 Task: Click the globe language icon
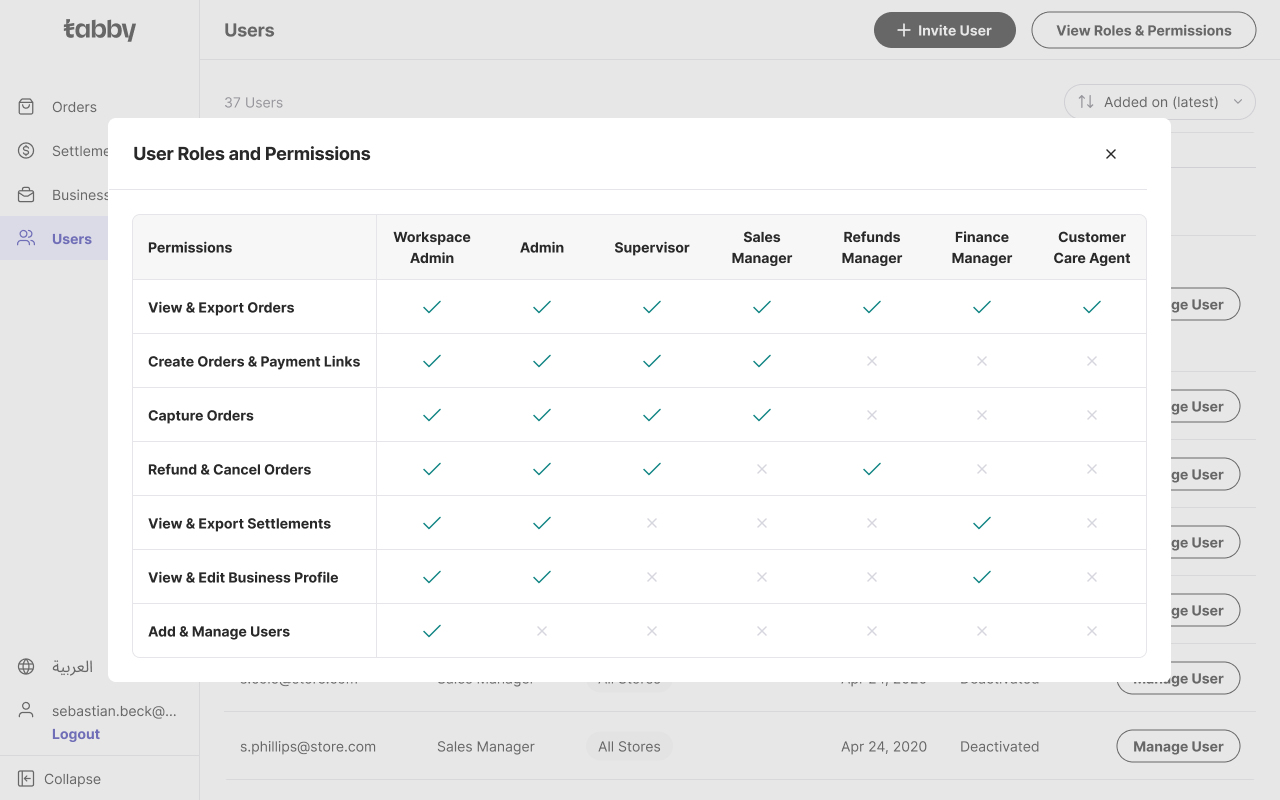tap(27, 667)
